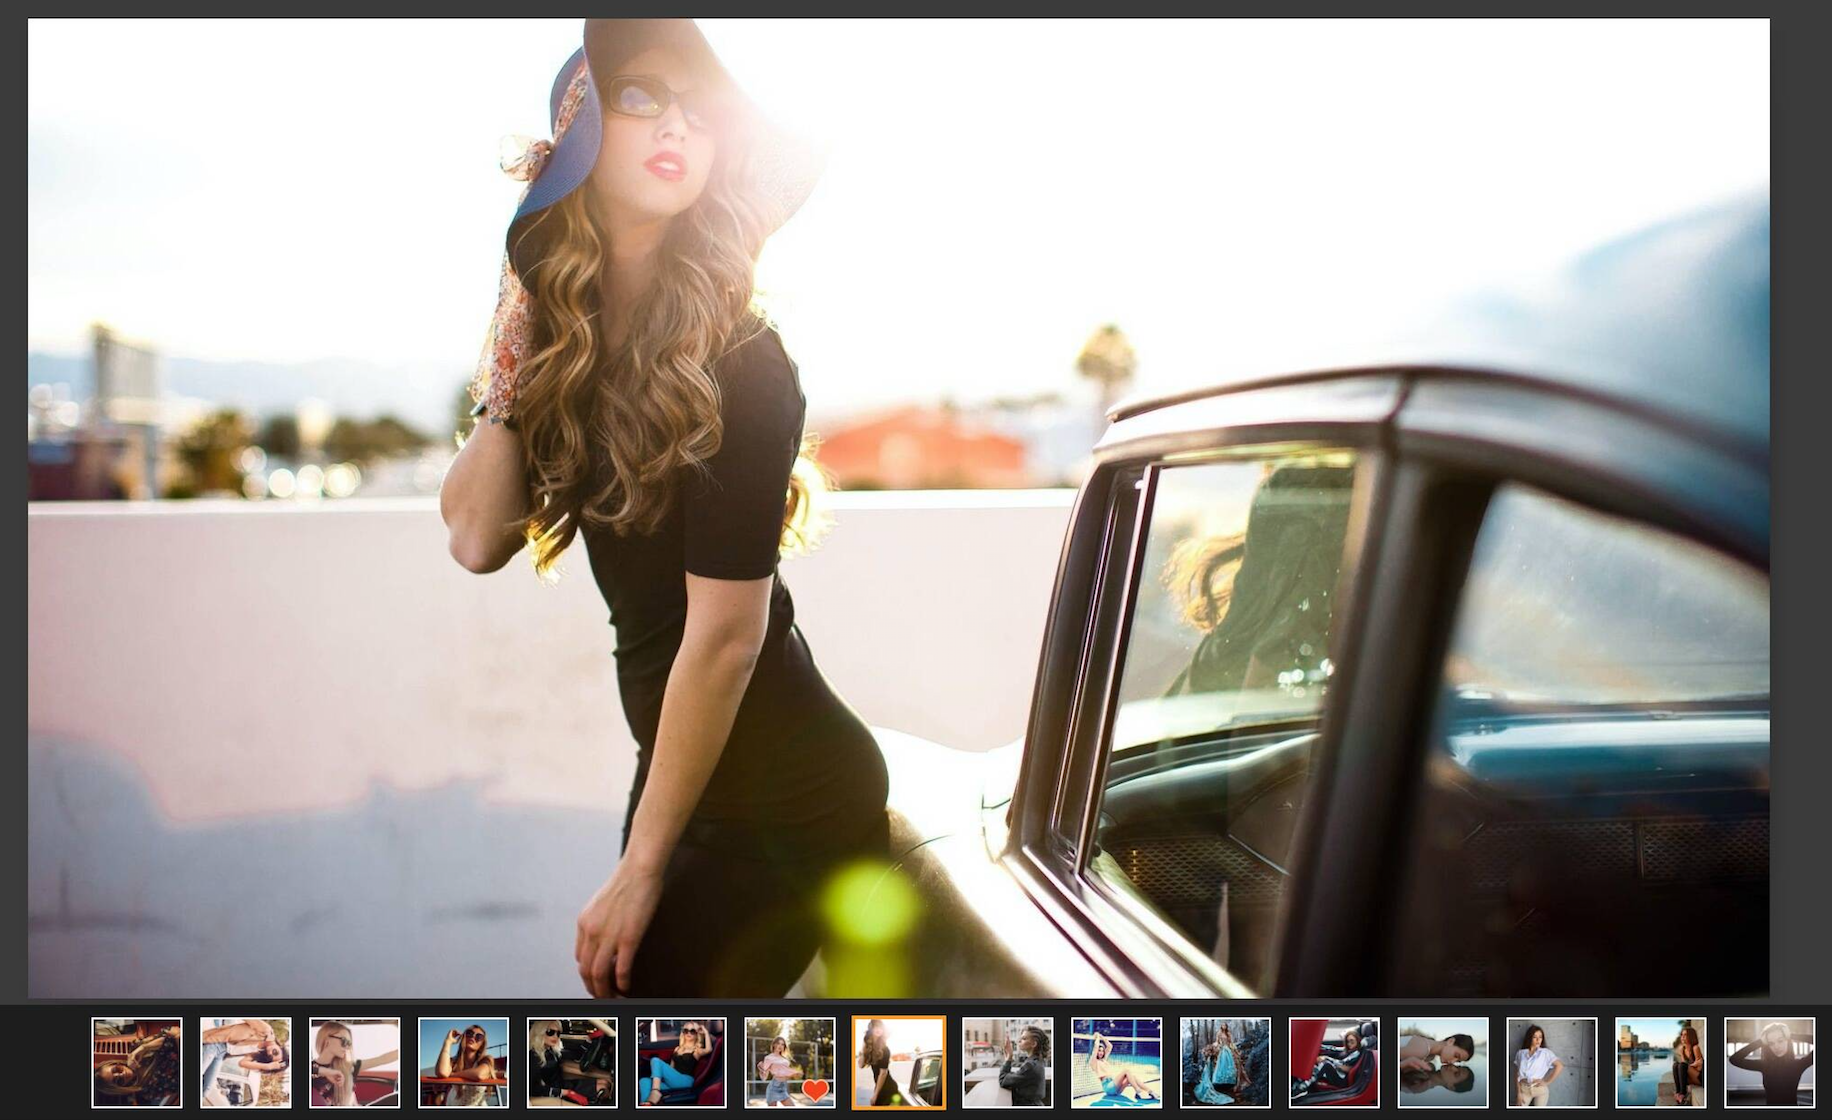Open thumbnail of blonde in black jacket
1832x1120 pixels.
tap(573, 1063)
